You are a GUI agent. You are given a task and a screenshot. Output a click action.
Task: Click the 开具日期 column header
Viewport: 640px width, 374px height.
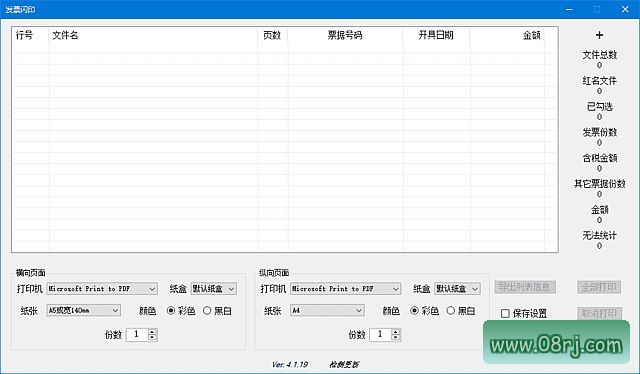click(x=436, y=35)
